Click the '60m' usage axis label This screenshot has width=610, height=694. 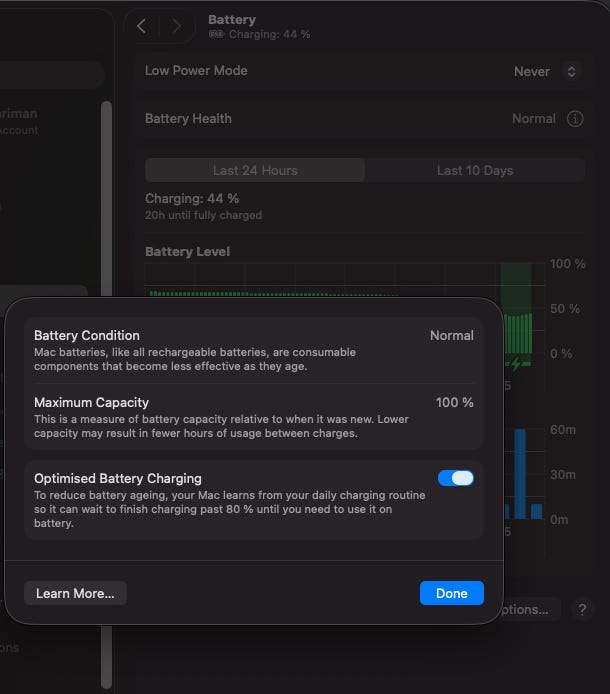(563, 429)
